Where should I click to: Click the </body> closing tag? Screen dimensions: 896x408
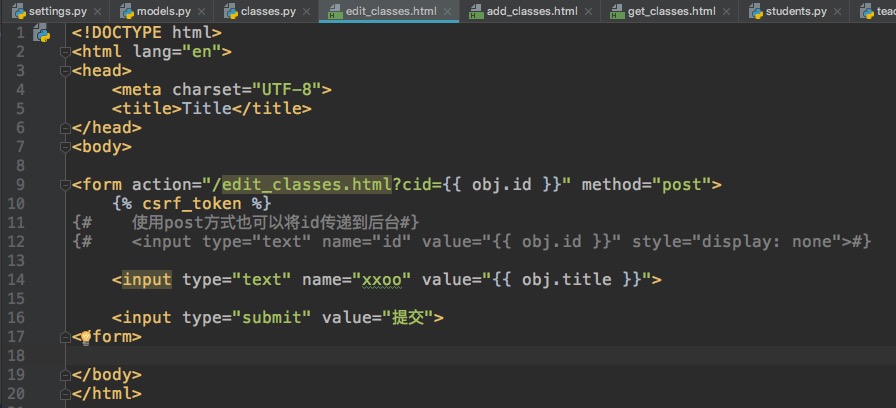click(x=107, y=374)
